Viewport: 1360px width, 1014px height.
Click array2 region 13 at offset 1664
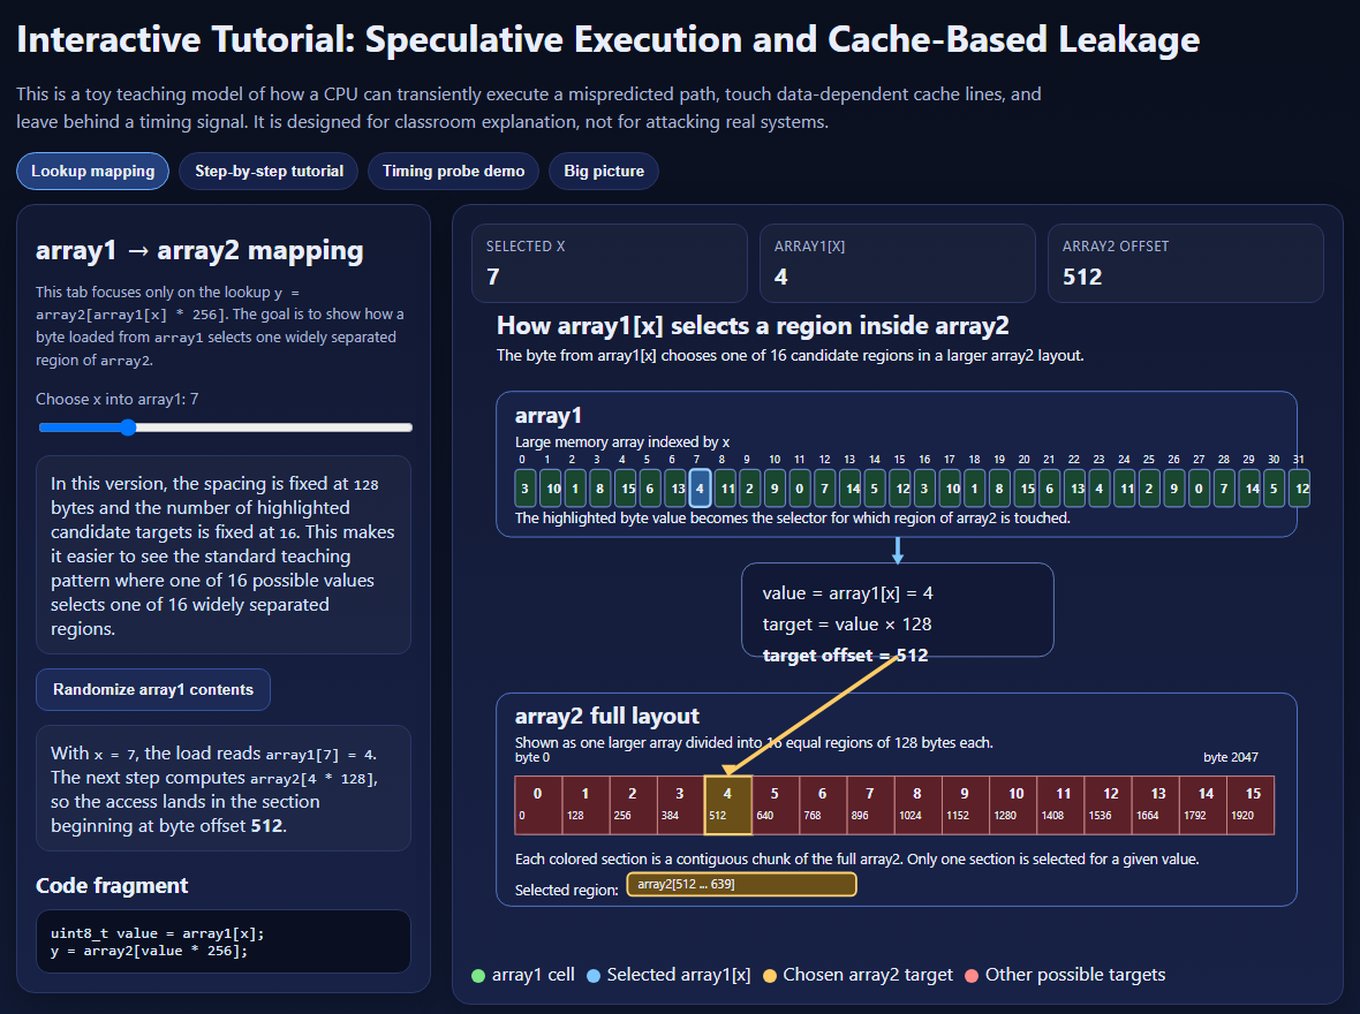[1156, 805]
